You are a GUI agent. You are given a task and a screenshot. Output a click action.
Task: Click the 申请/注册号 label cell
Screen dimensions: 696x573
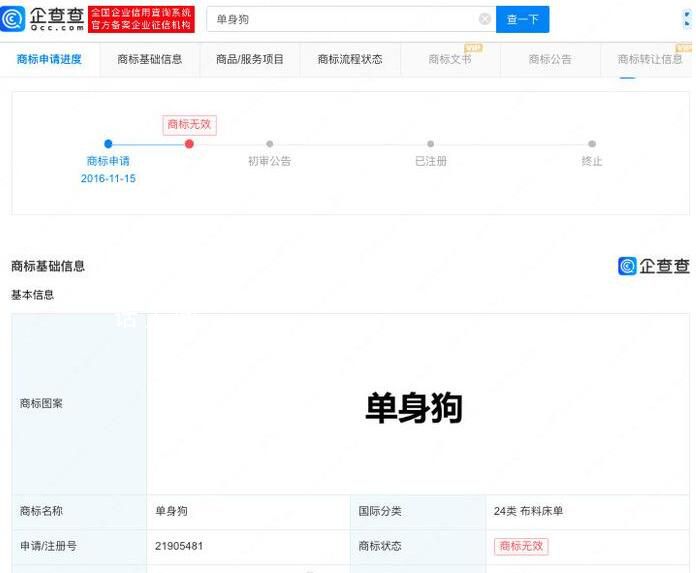(79, 546)
